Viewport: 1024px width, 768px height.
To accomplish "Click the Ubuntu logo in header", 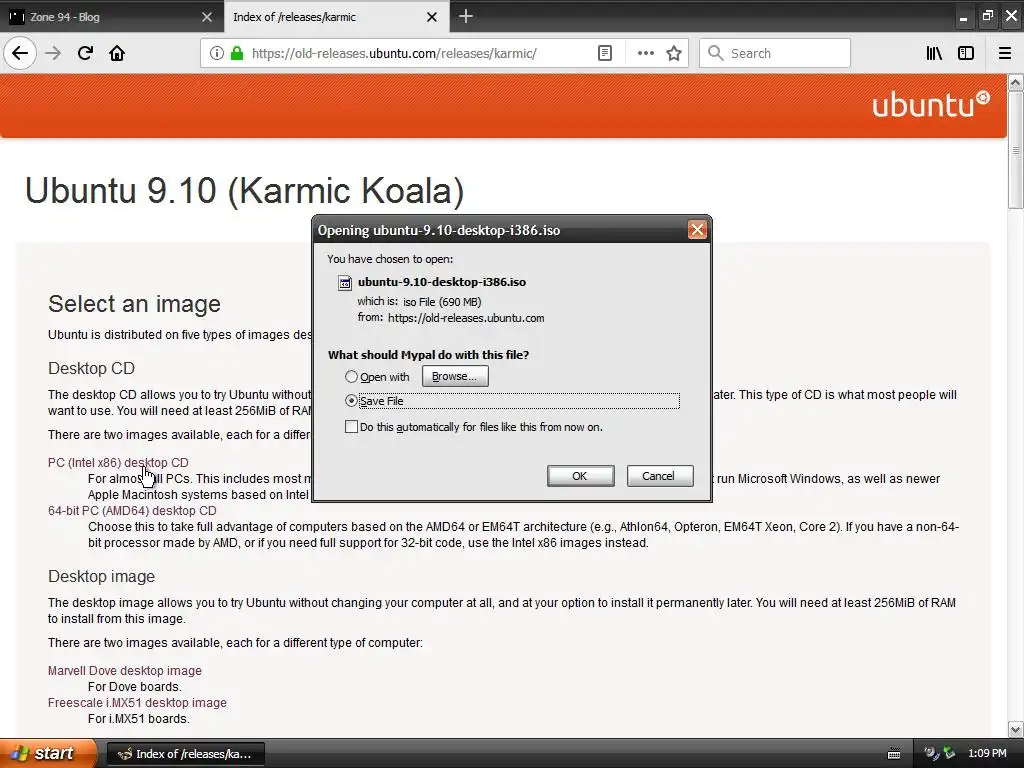I will 931,104.
